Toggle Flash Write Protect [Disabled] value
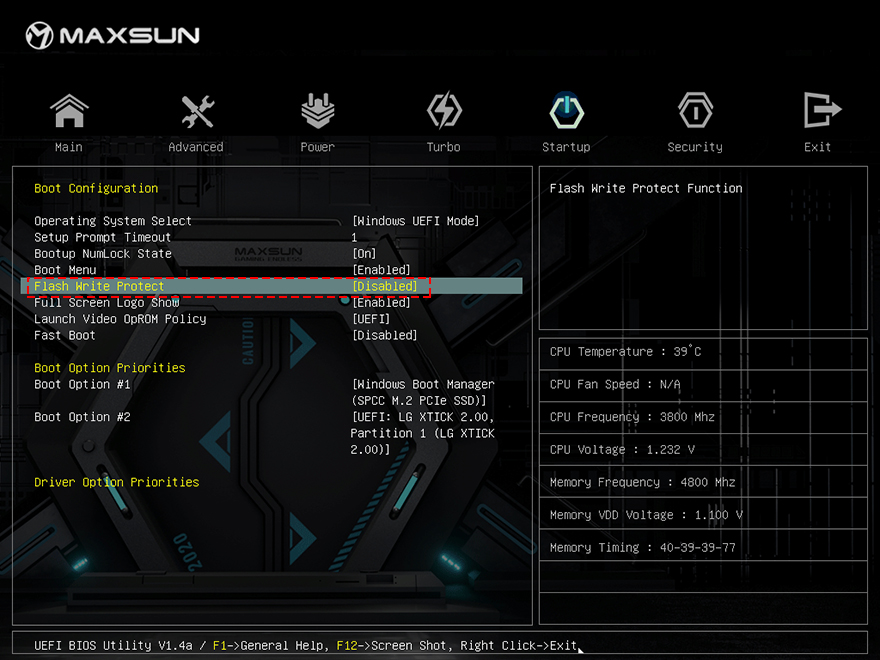The image size is (880, 660). click(385, 286)
